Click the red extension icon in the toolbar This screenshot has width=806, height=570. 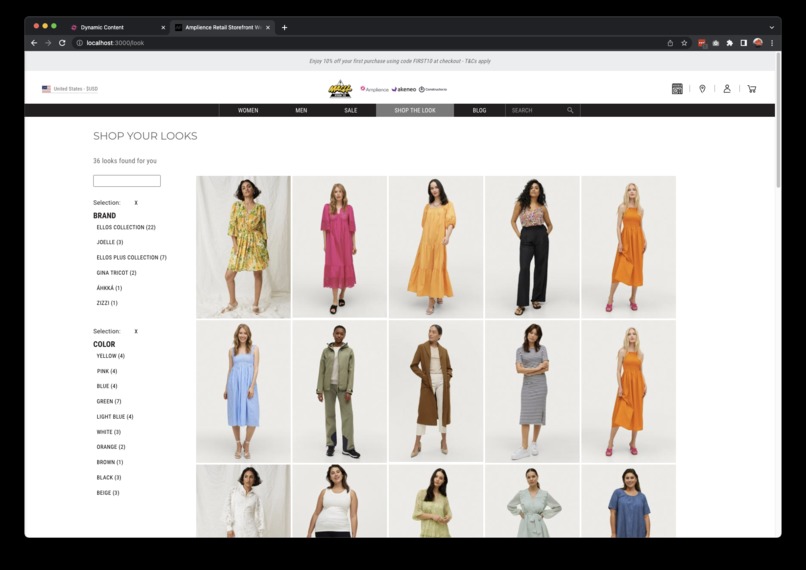coord(702,43)
